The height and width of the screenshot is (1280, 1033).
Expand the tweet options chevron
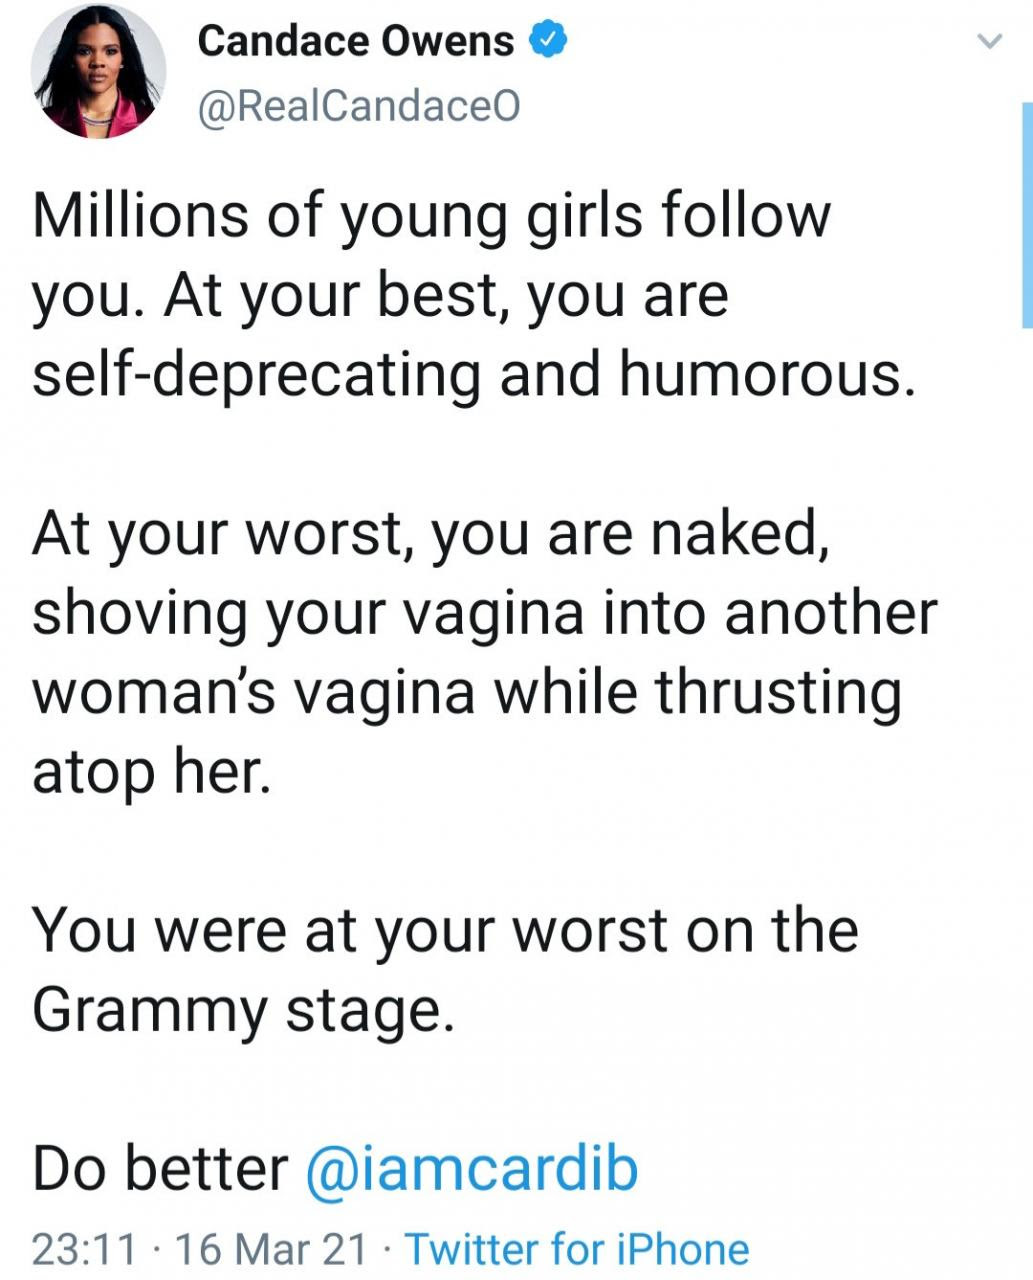(x=989, y=41)
